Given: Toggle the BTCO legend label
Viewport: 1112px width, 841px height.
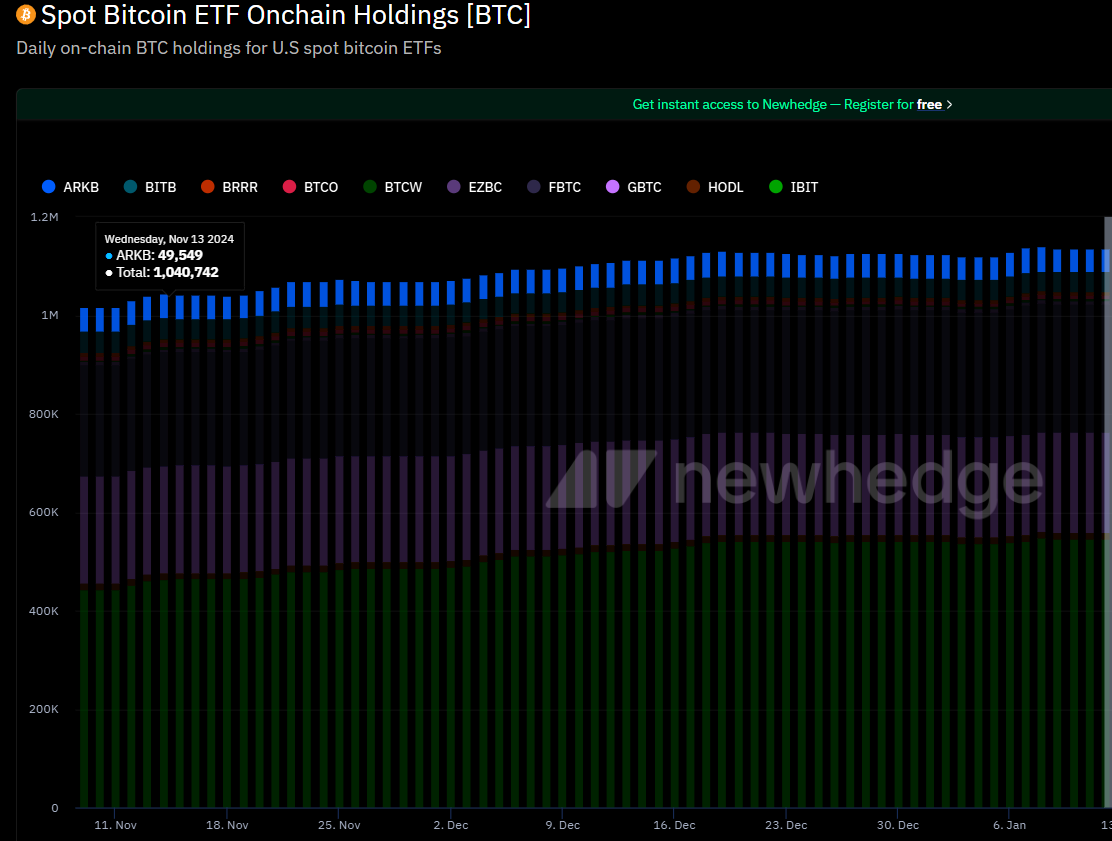Looking at the screenshot, I should click(321, 187).
